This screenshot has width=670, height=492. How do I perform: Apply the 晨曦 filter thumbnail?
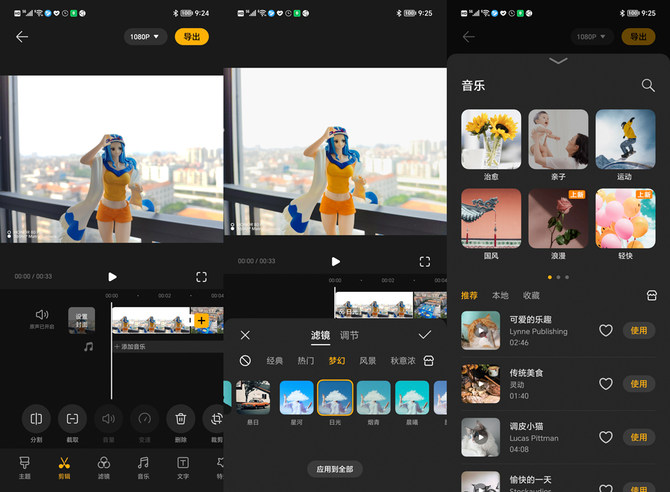pos(412,398)
